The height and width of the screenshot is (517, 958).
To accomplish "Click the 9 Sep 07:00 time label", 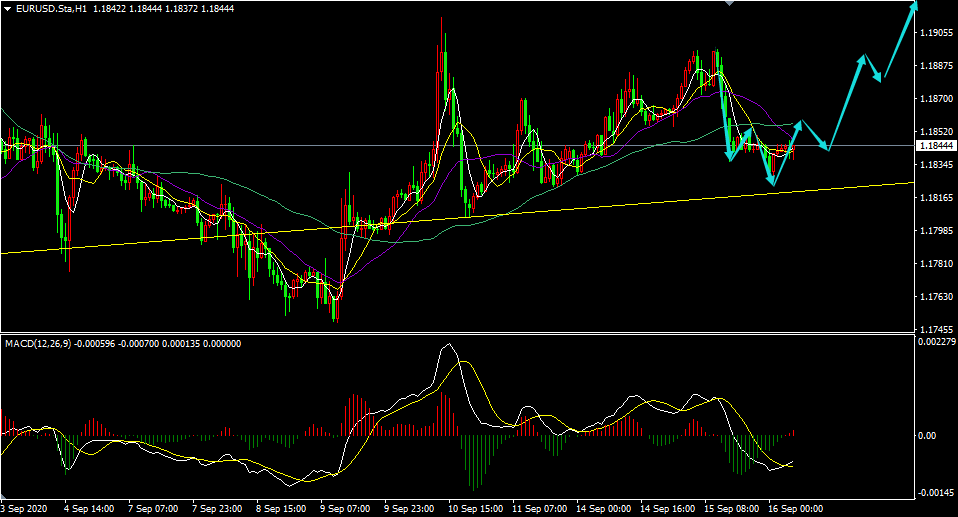I will click(345, 508).
